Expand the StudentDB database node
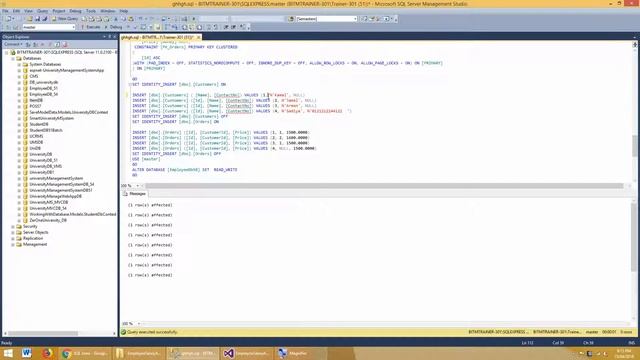640x360 pixels. point(19,124)
